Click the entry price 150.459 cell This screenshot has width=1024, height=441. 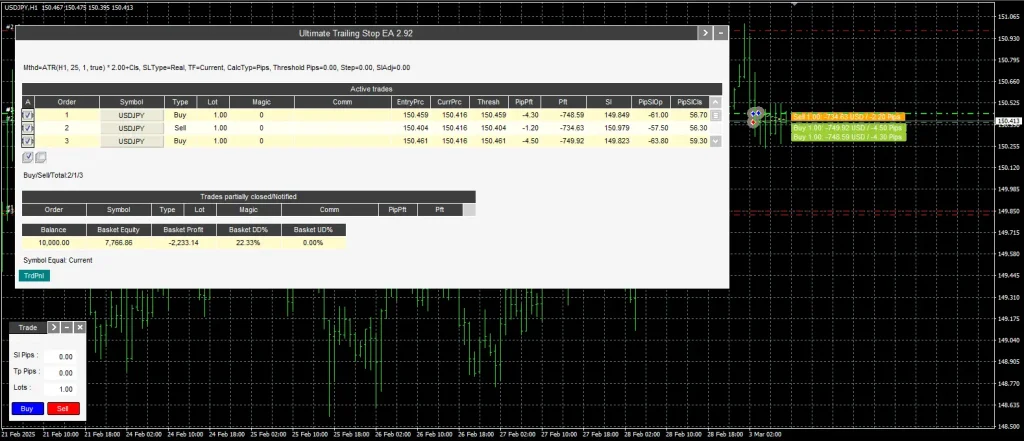(413, 115)
